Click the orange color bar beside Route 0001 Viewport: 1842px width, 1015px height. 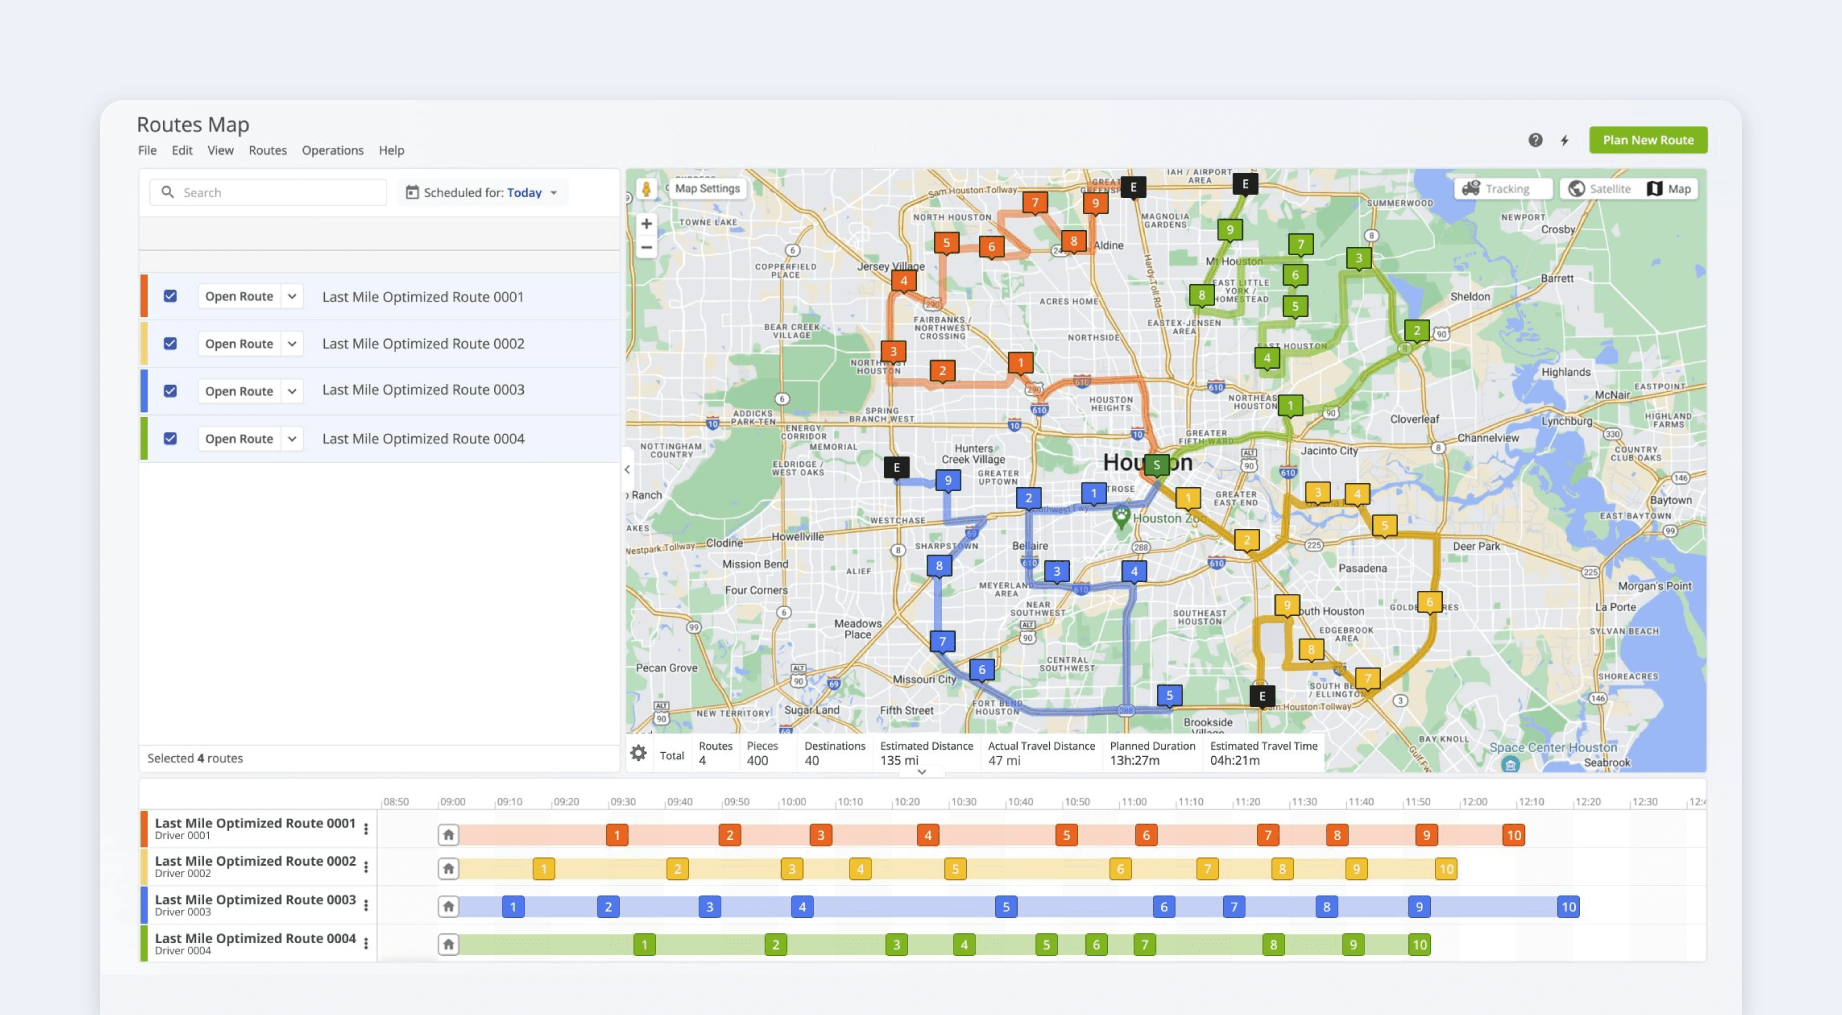pyautogui.click(x=142, y=296)
